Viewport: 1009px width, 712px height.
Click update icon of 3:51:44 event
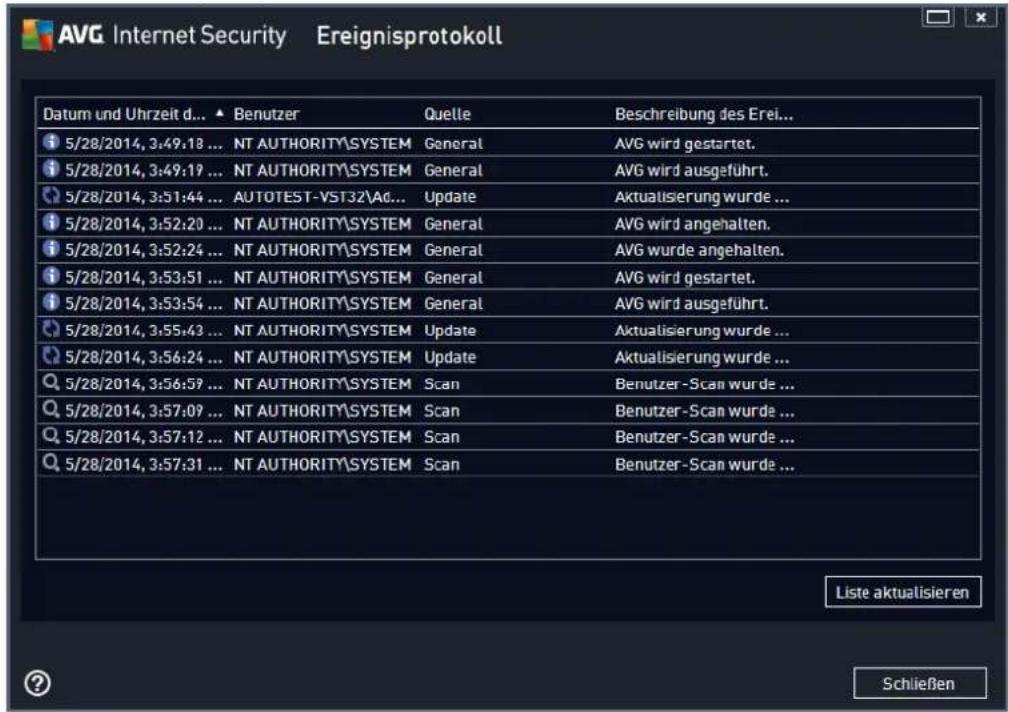click(x=51, y=196)
